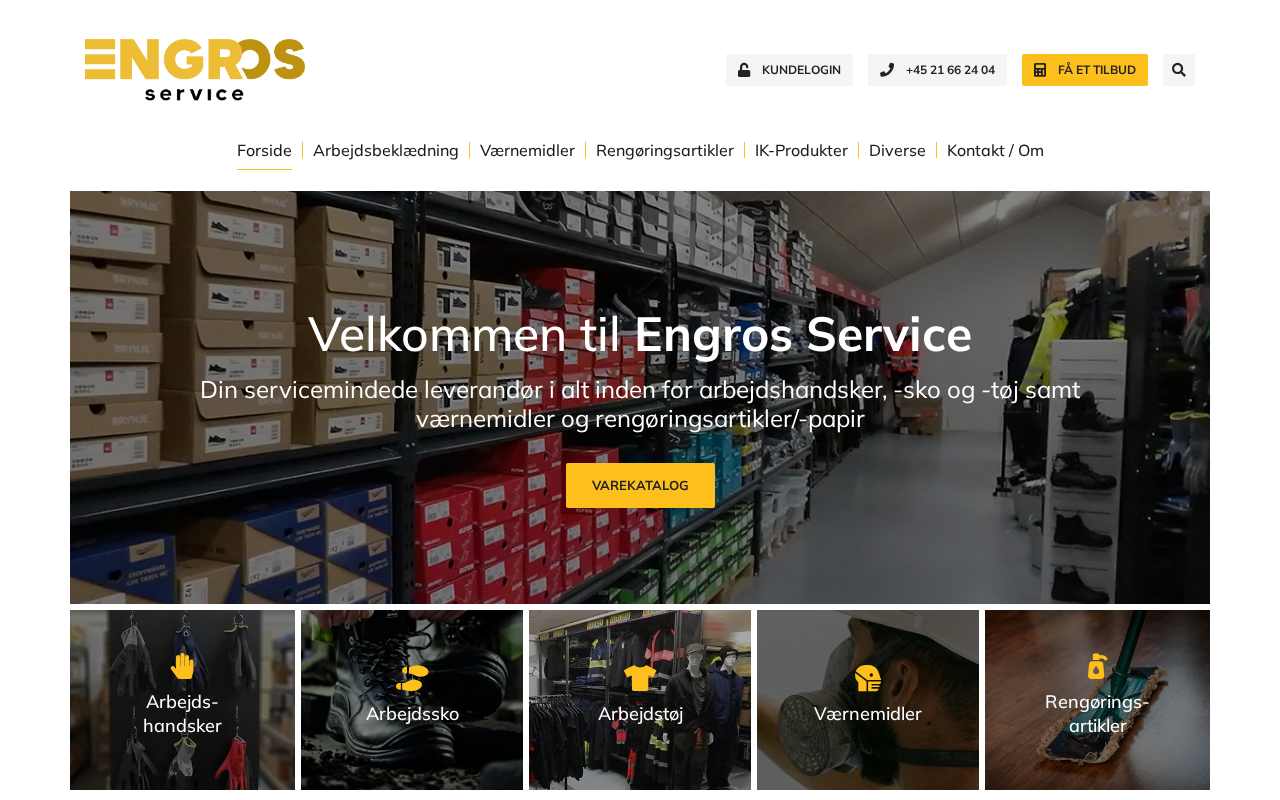Open the Værnemidler menu item

pos(527,150)
